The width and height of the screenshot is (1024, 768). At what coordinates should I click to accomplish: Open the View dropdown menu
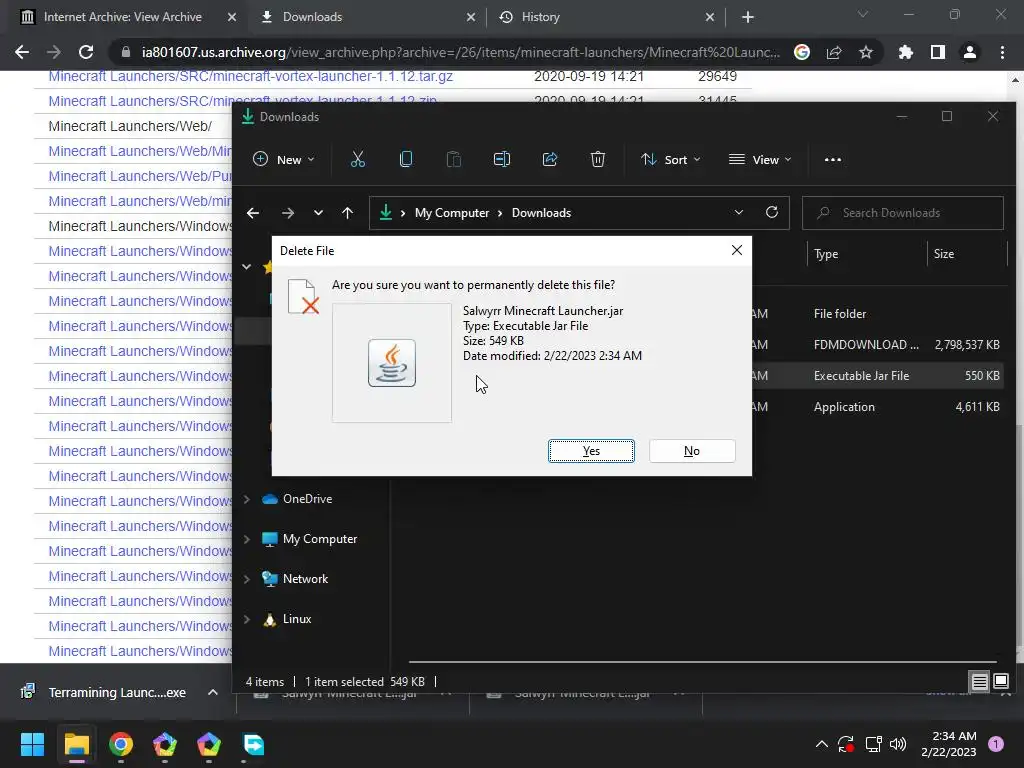pos(760,159)
